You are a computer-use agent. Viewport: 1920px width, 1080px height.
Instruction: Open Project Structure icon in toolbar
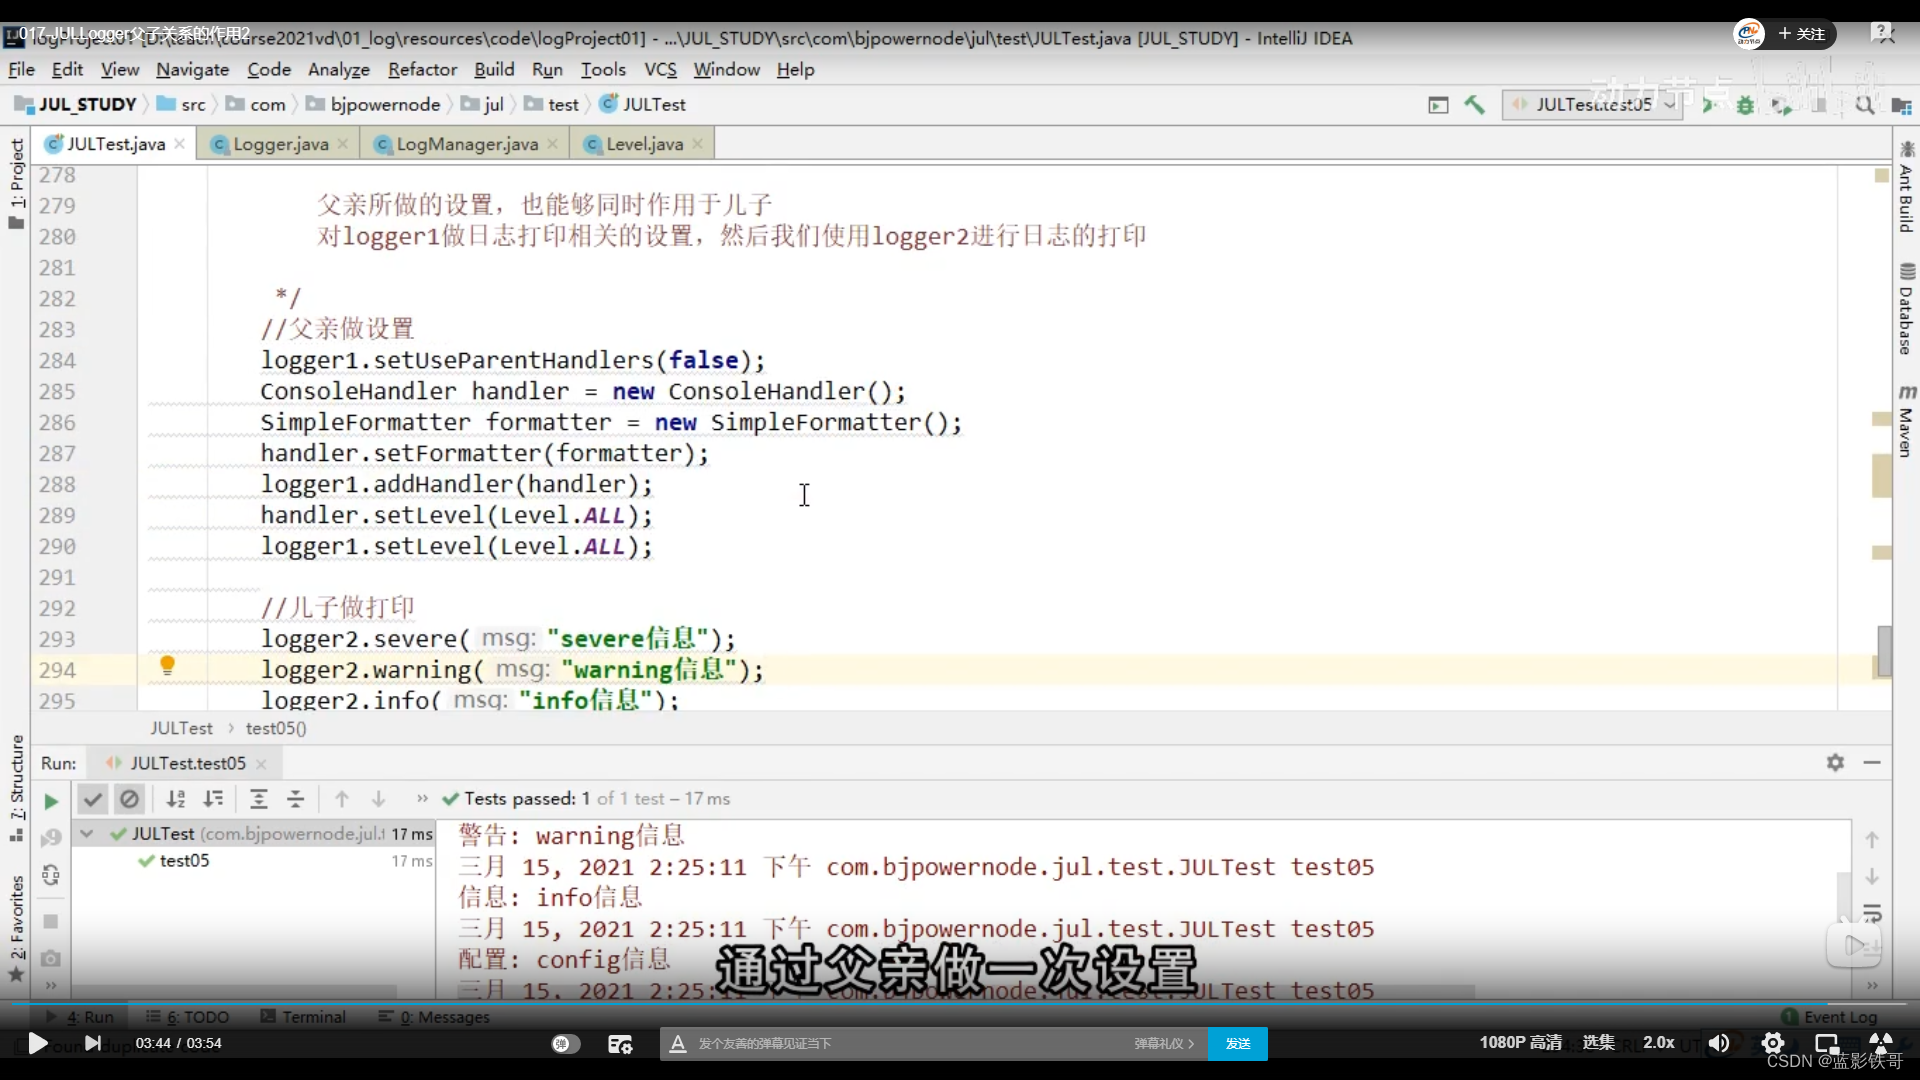[x=1901, y=105]
